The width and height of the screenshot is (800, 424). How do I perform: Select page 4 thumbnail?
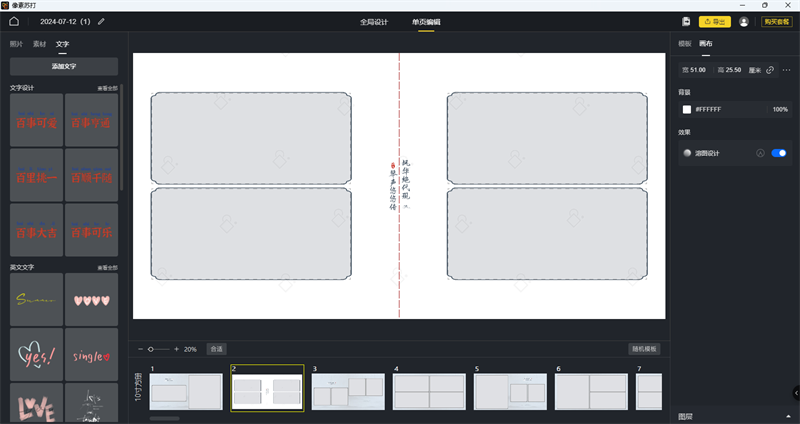(x=429, y=391)
